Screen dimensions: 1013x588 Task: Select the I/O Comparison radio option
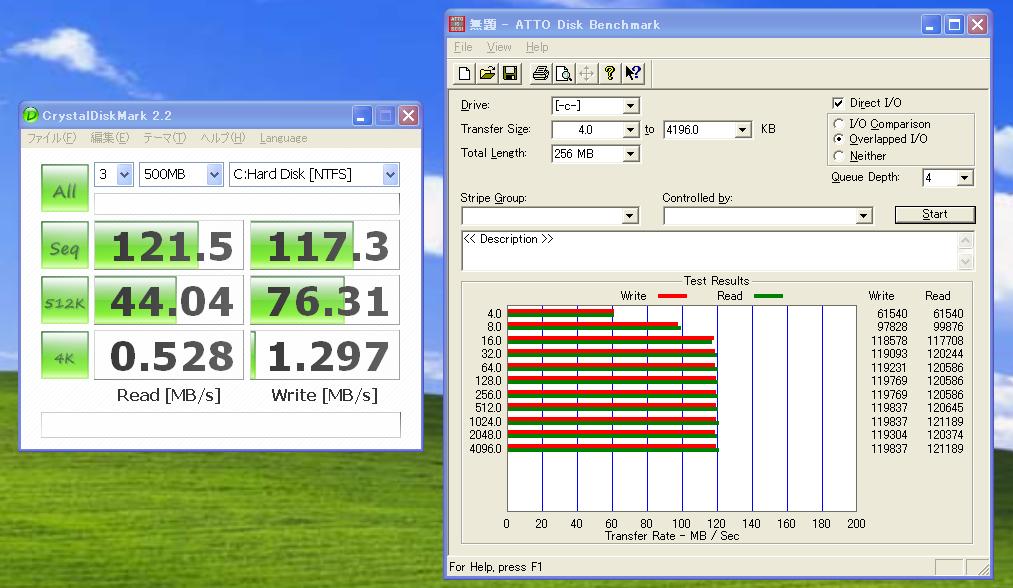pyautogui.click(x=838, y=125)
